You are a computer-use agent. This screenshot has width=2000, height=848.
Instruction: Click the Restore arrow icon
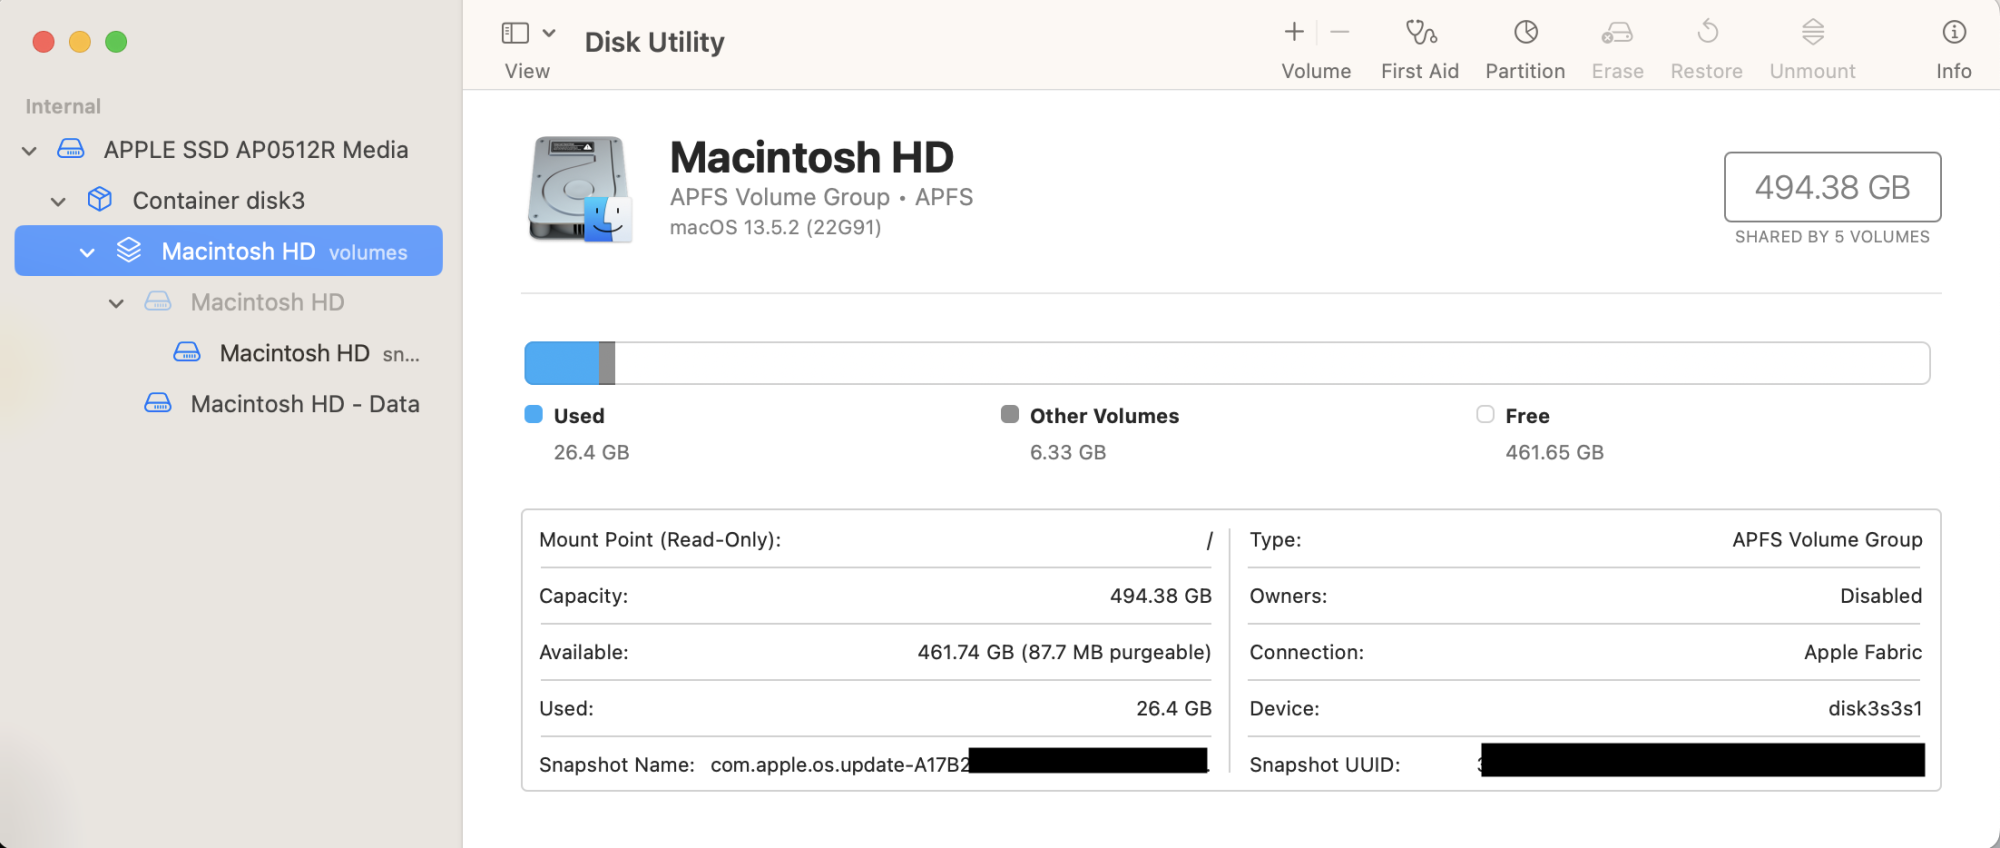(x=1707, y=32)
